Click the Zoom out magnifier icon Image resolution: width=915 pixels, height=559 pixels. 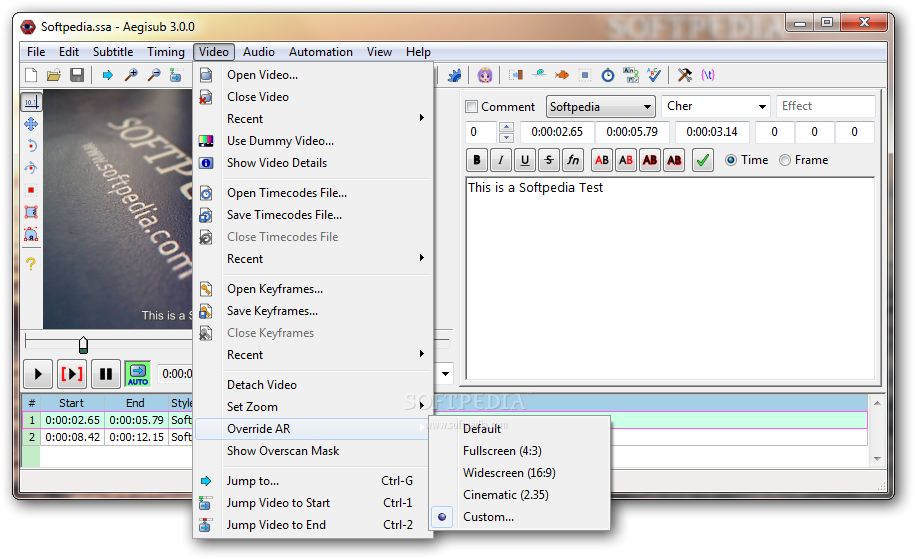point(154,75)
